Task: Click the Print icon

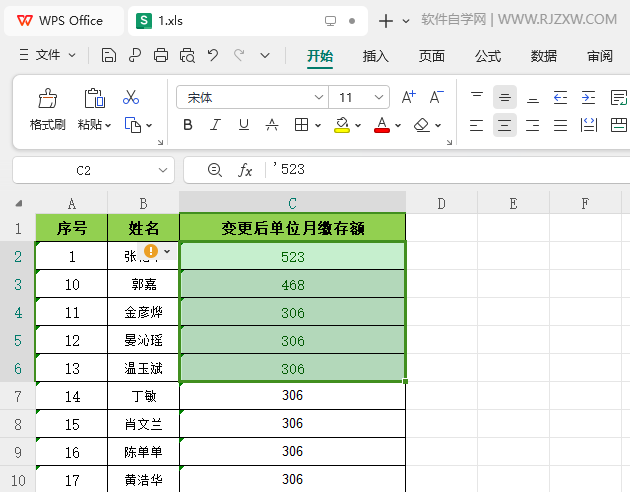Action: pos(161,55)
